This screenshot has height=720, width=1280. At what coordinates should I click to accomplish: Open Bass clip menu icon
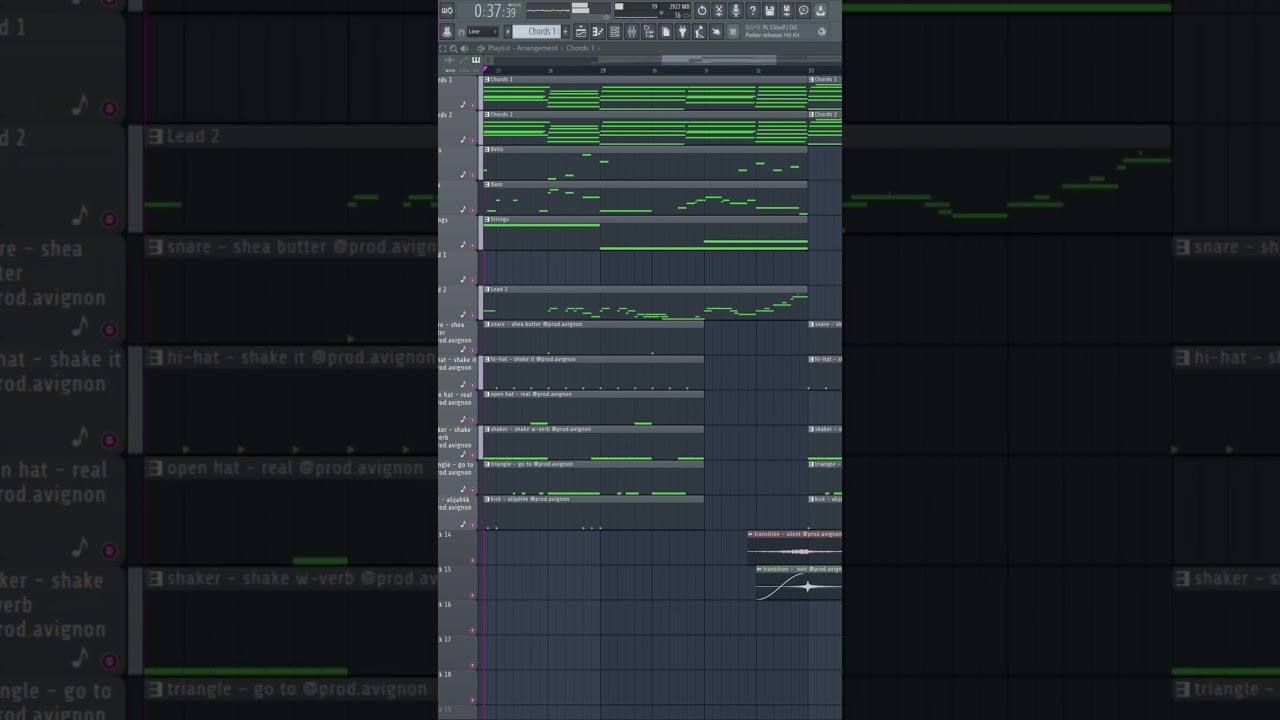(487, 184)
